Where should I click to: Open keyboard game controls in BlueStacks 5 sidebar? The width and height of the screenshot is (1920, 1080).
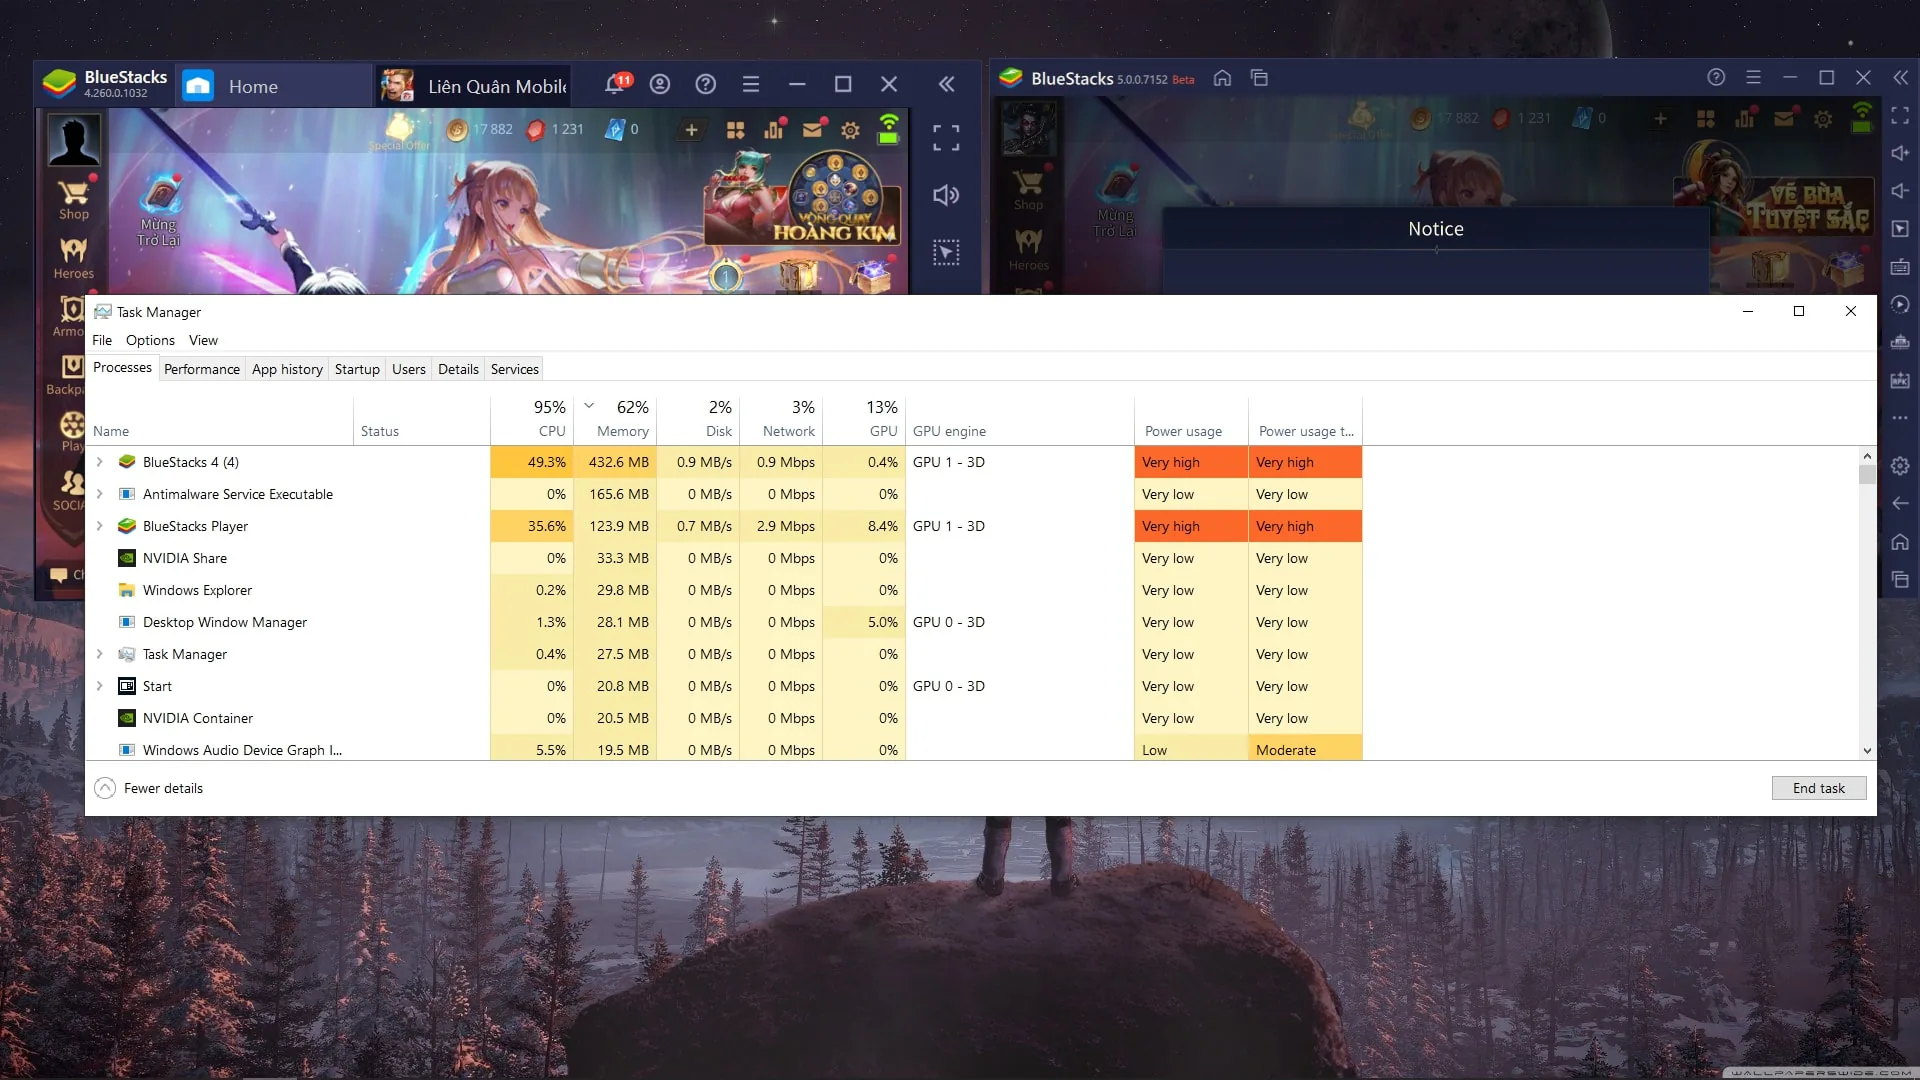1900,267
